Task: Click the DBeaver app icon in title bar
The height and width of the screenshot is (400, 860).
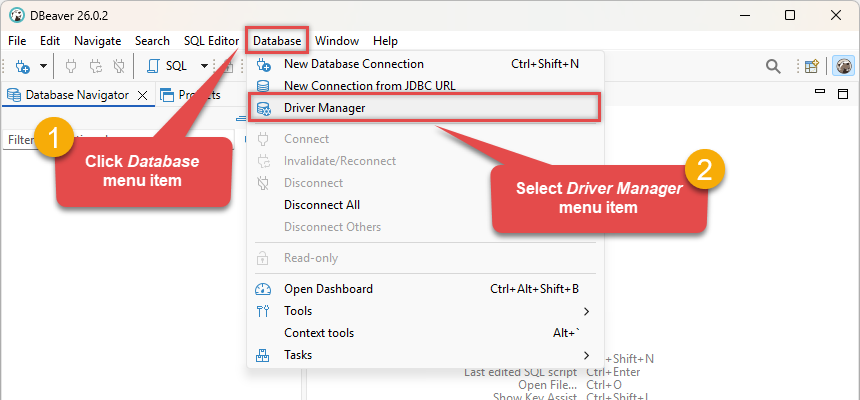Action: tap(17, 15)
